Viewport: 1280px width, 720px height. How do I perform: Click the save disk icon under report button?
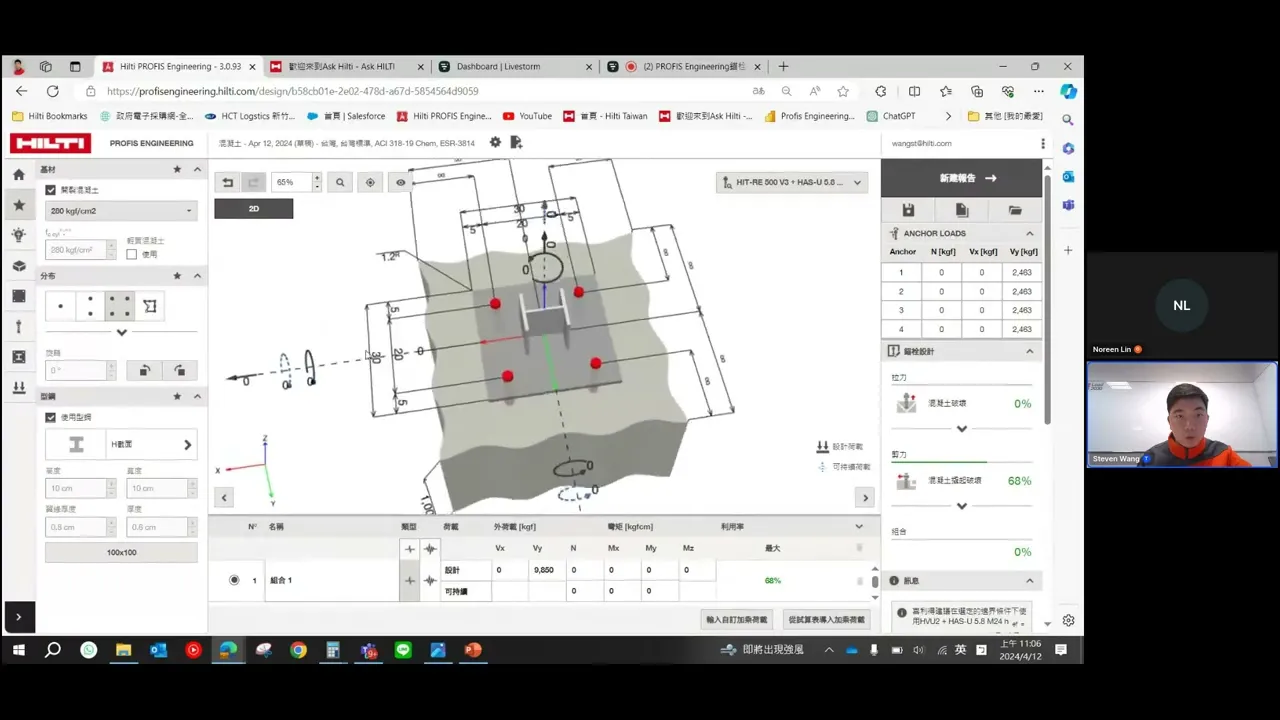click(x=908, y=210)
